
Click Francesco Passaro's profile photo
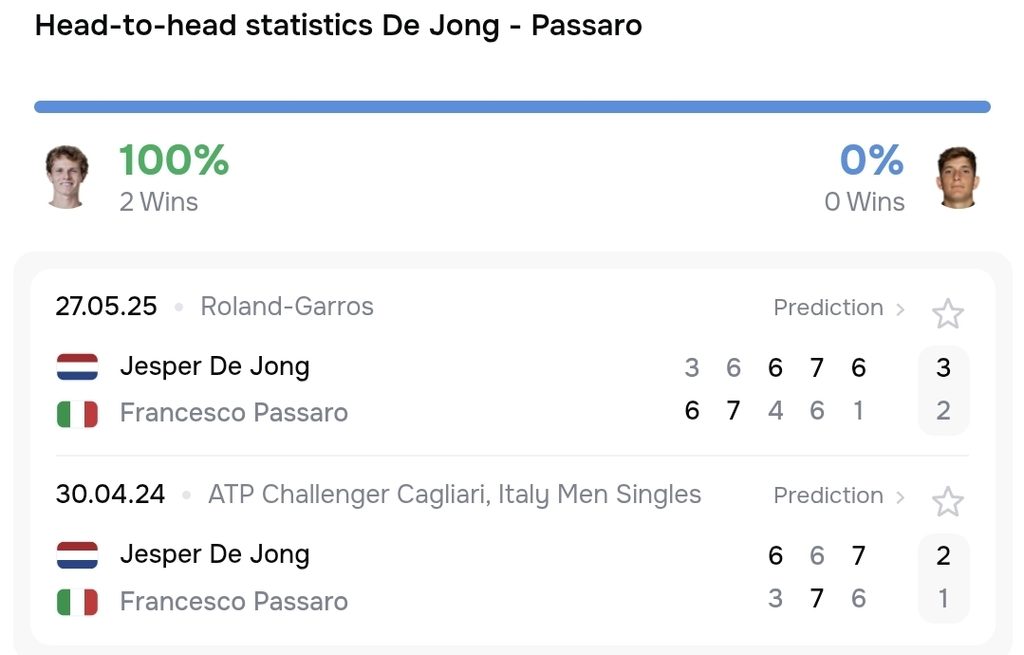point(957,177)
